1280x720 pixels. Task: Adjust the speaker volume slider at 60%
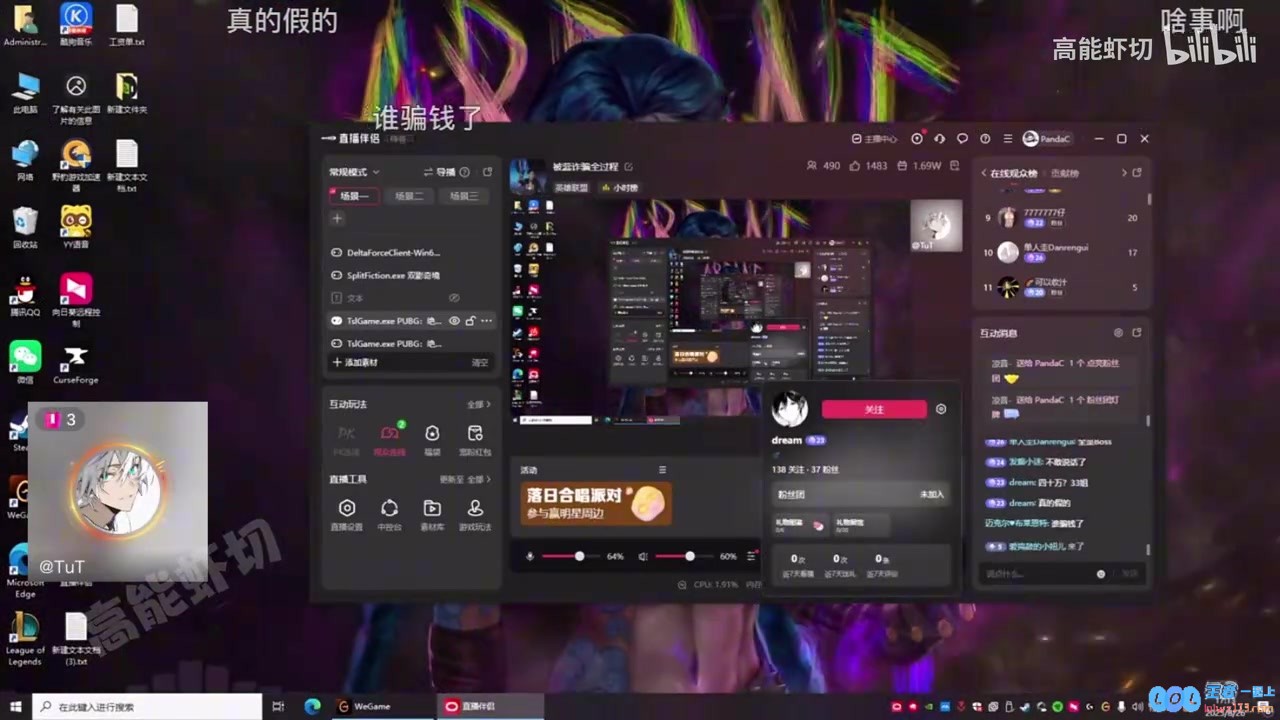pos(684,556)
